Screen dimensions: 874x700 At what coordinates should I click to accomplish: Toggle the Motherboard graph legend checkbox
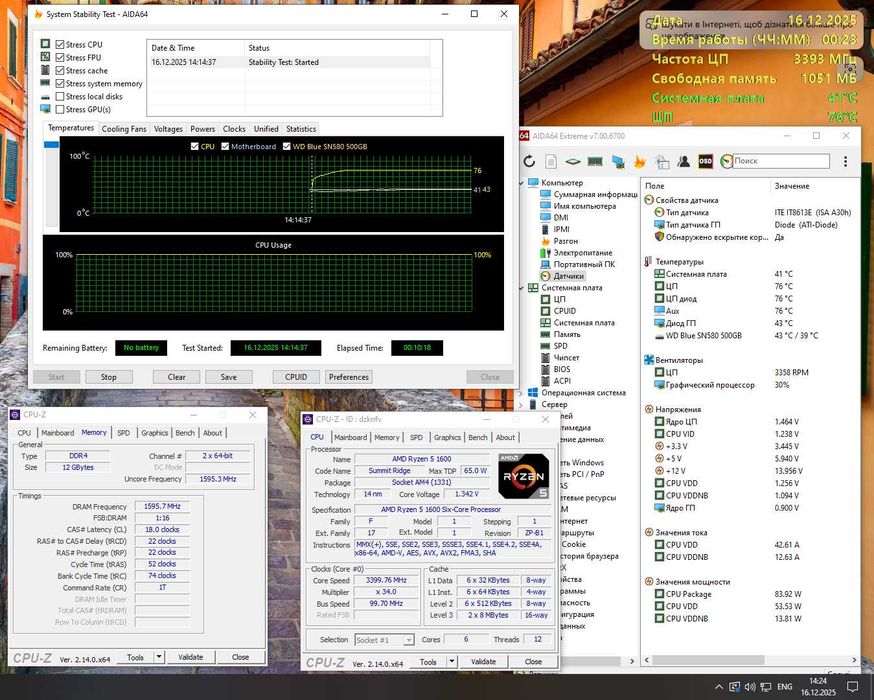pos(225,147)
